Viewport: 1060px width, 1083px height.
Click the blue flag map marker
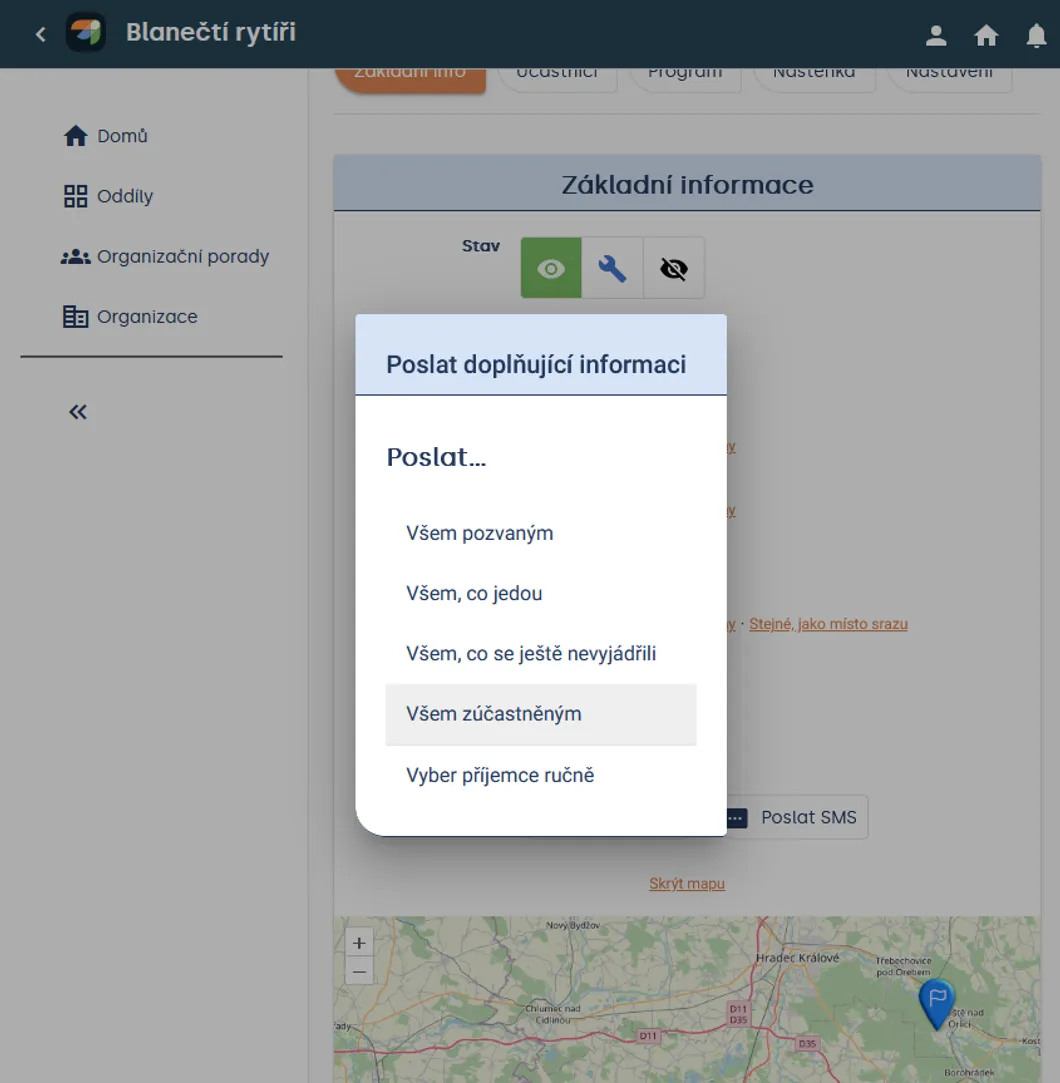936,1003
